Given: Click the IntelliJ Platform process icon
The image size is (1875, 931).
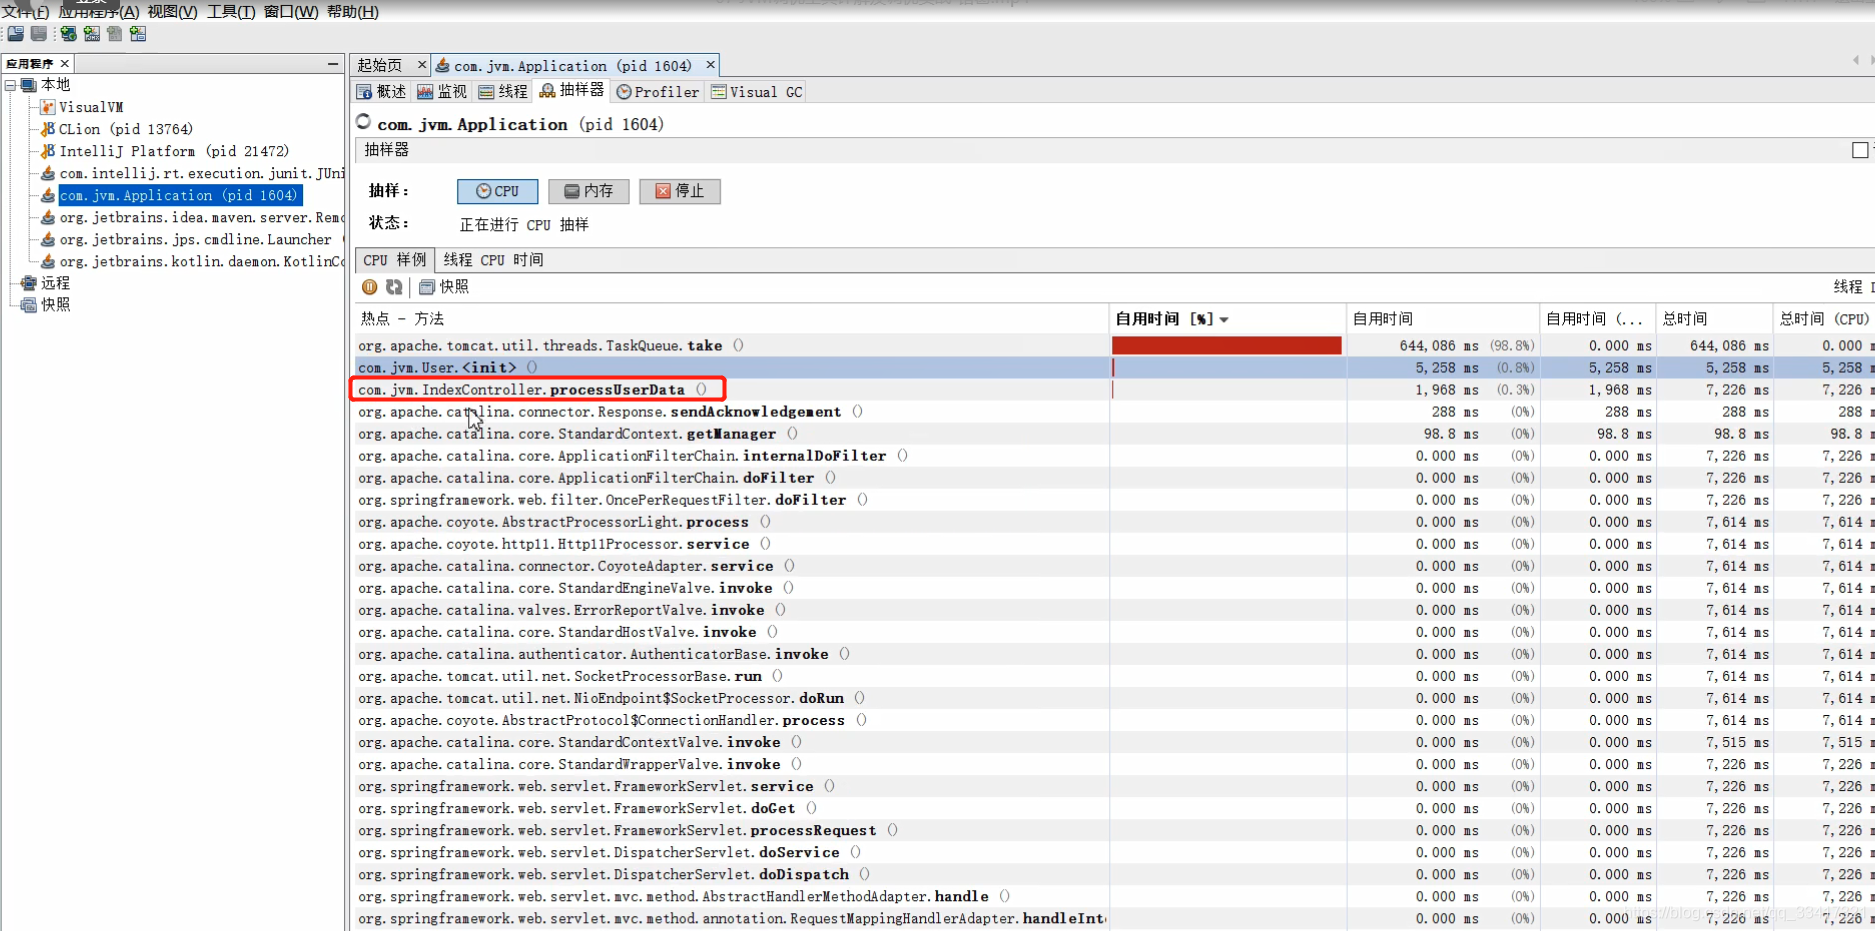Looking at the screenshot, I should coord(47,151).
